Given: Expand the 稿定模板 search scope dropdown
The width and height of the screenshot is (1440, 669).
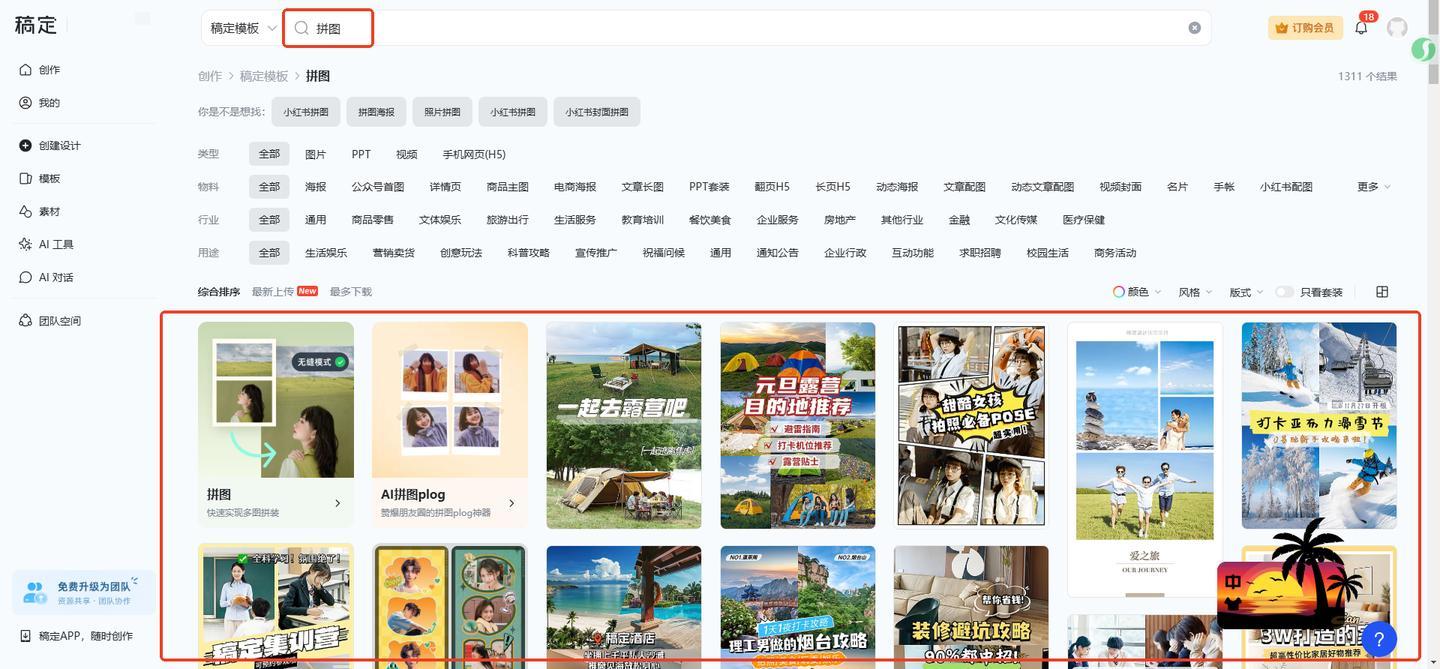Looking at the screenshot, I should point(242,28).
